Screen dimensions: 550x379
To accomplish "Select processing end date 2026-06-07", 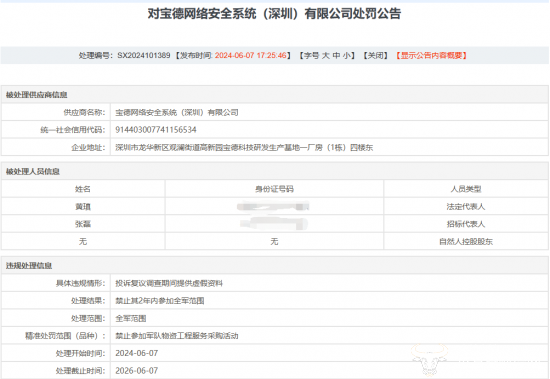I will click(x=137, y=371).
